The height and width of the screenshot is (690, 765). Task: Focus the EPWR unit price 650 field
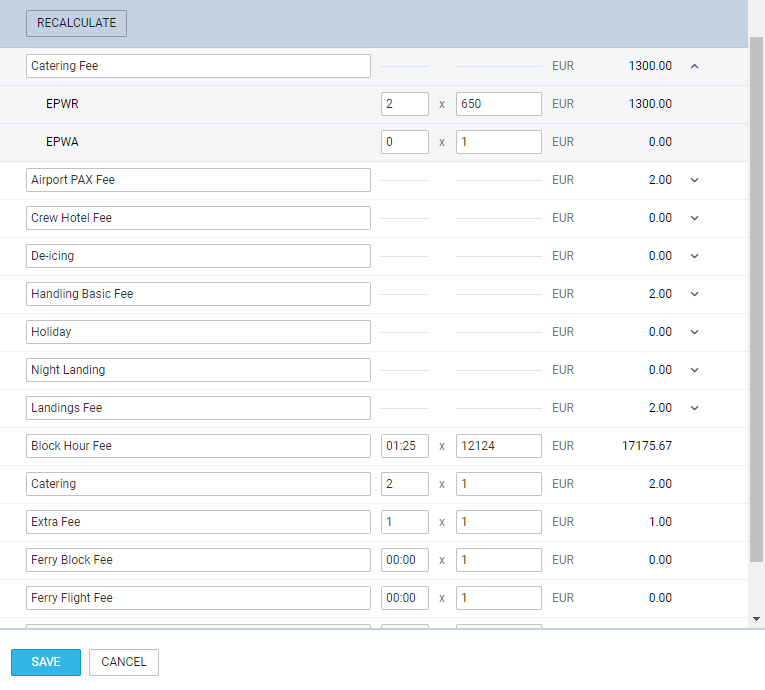coord(499,104)
